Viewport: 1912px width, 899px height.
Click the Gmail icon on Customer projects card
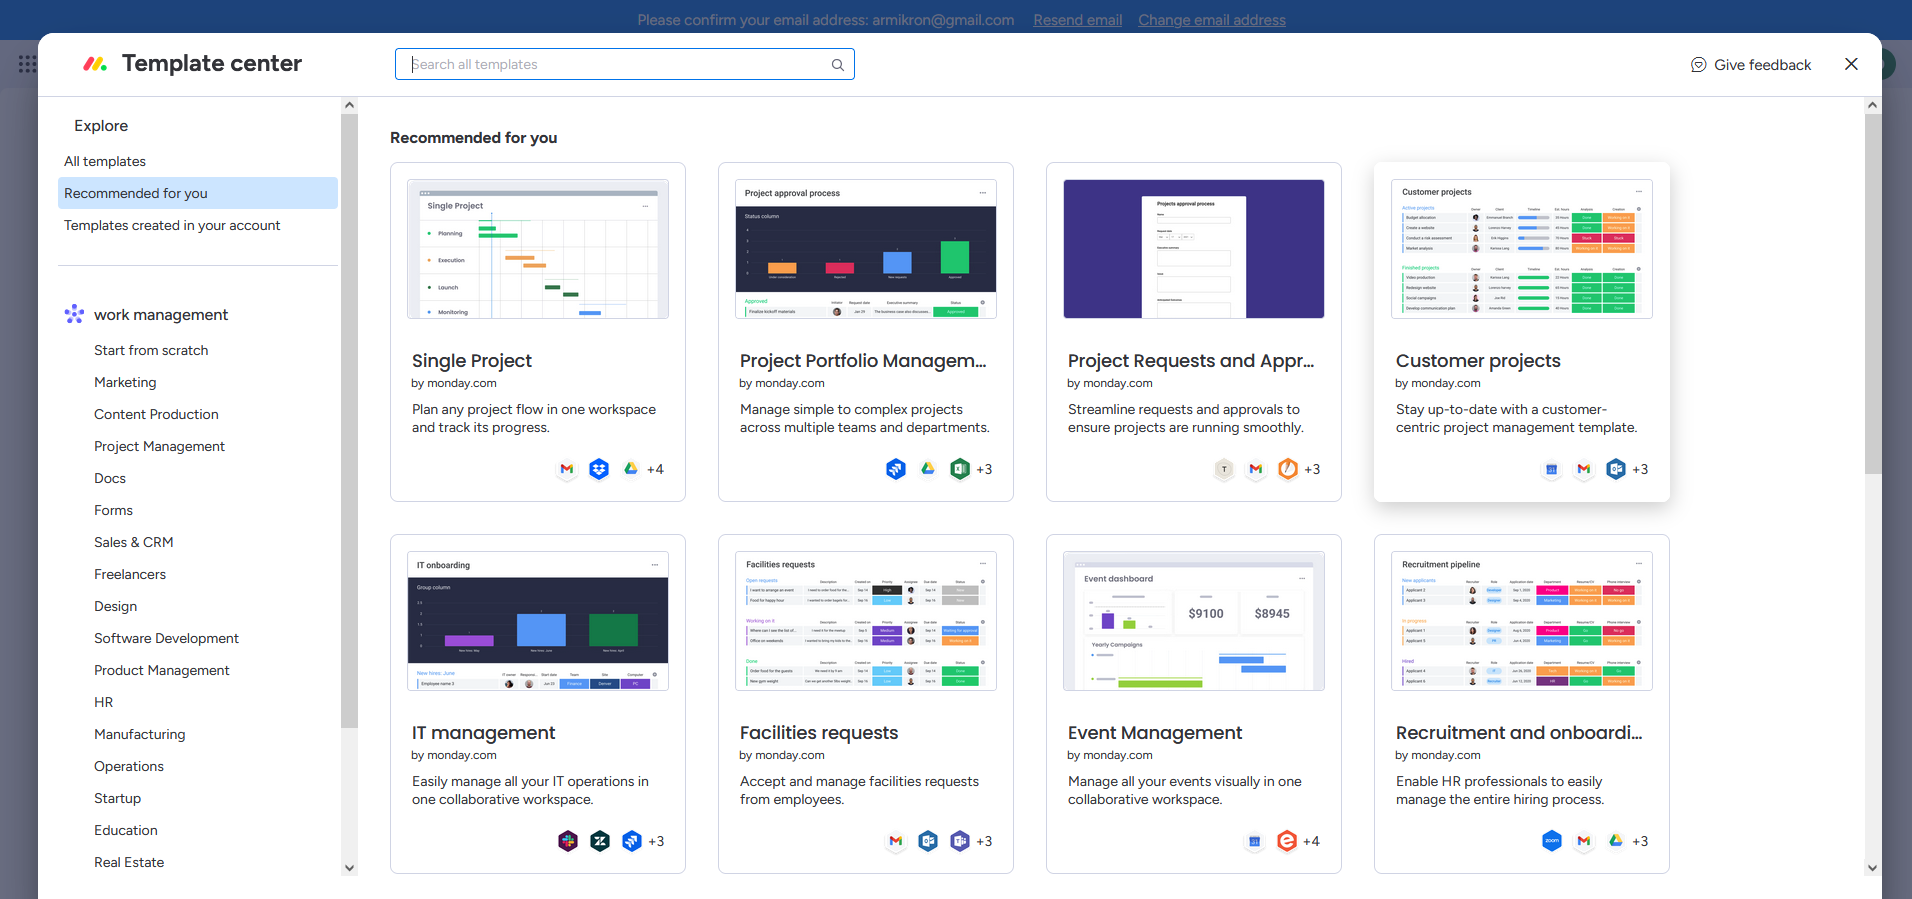click(1584, 469)
